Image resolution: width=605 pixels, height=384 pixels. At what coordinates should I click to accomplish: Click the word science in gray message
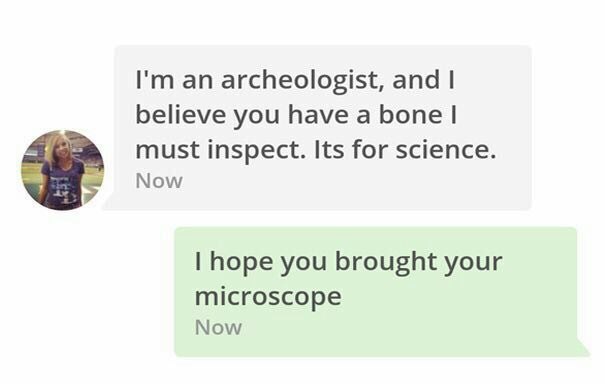[x=445, y=150]
